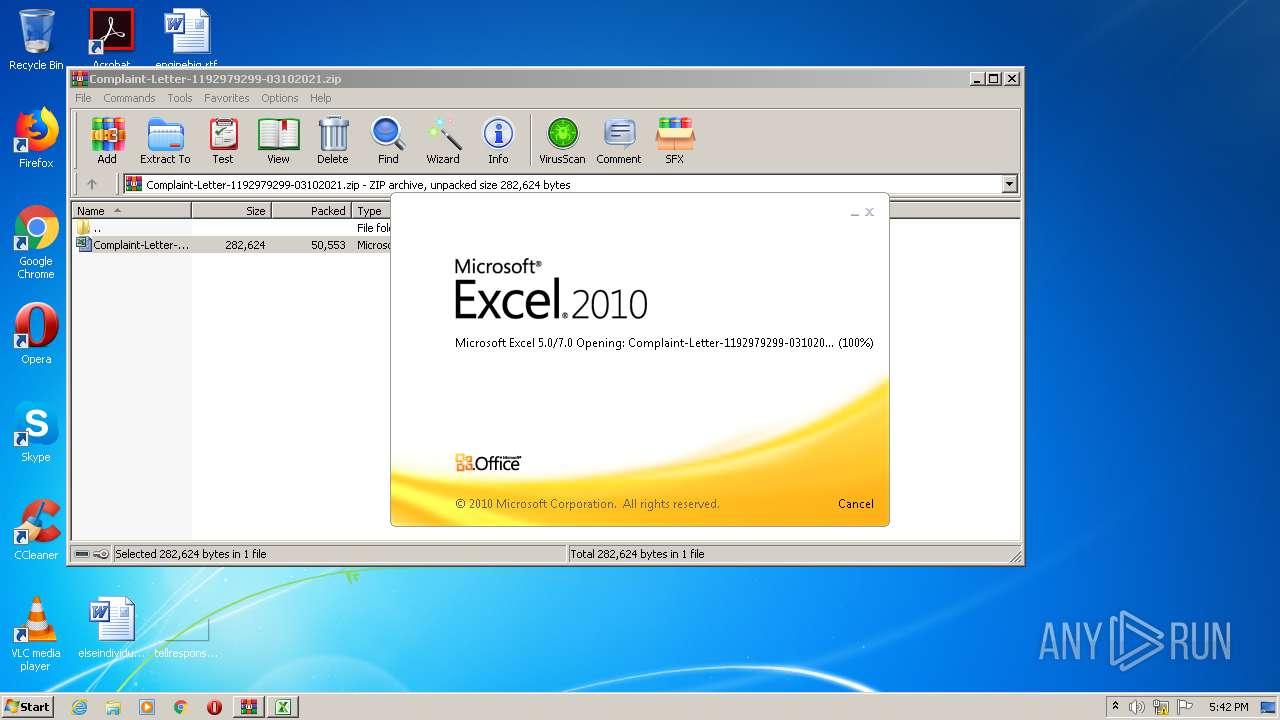Switch to Excel taskbar button
Image resolution: width=1280 pixels, height=720 pixels.
pyautogui.click(x=283, y=707)
